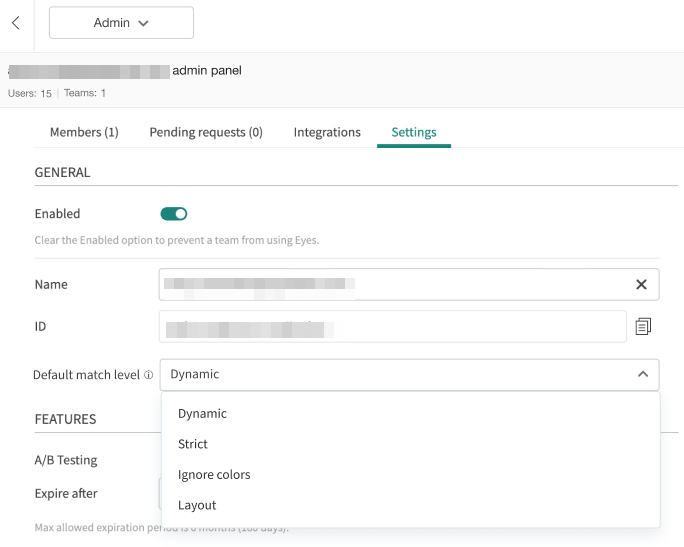Viewport: 684px width, 547px height.
Task: Show info about Default match level
Action: tap(149, 375)
